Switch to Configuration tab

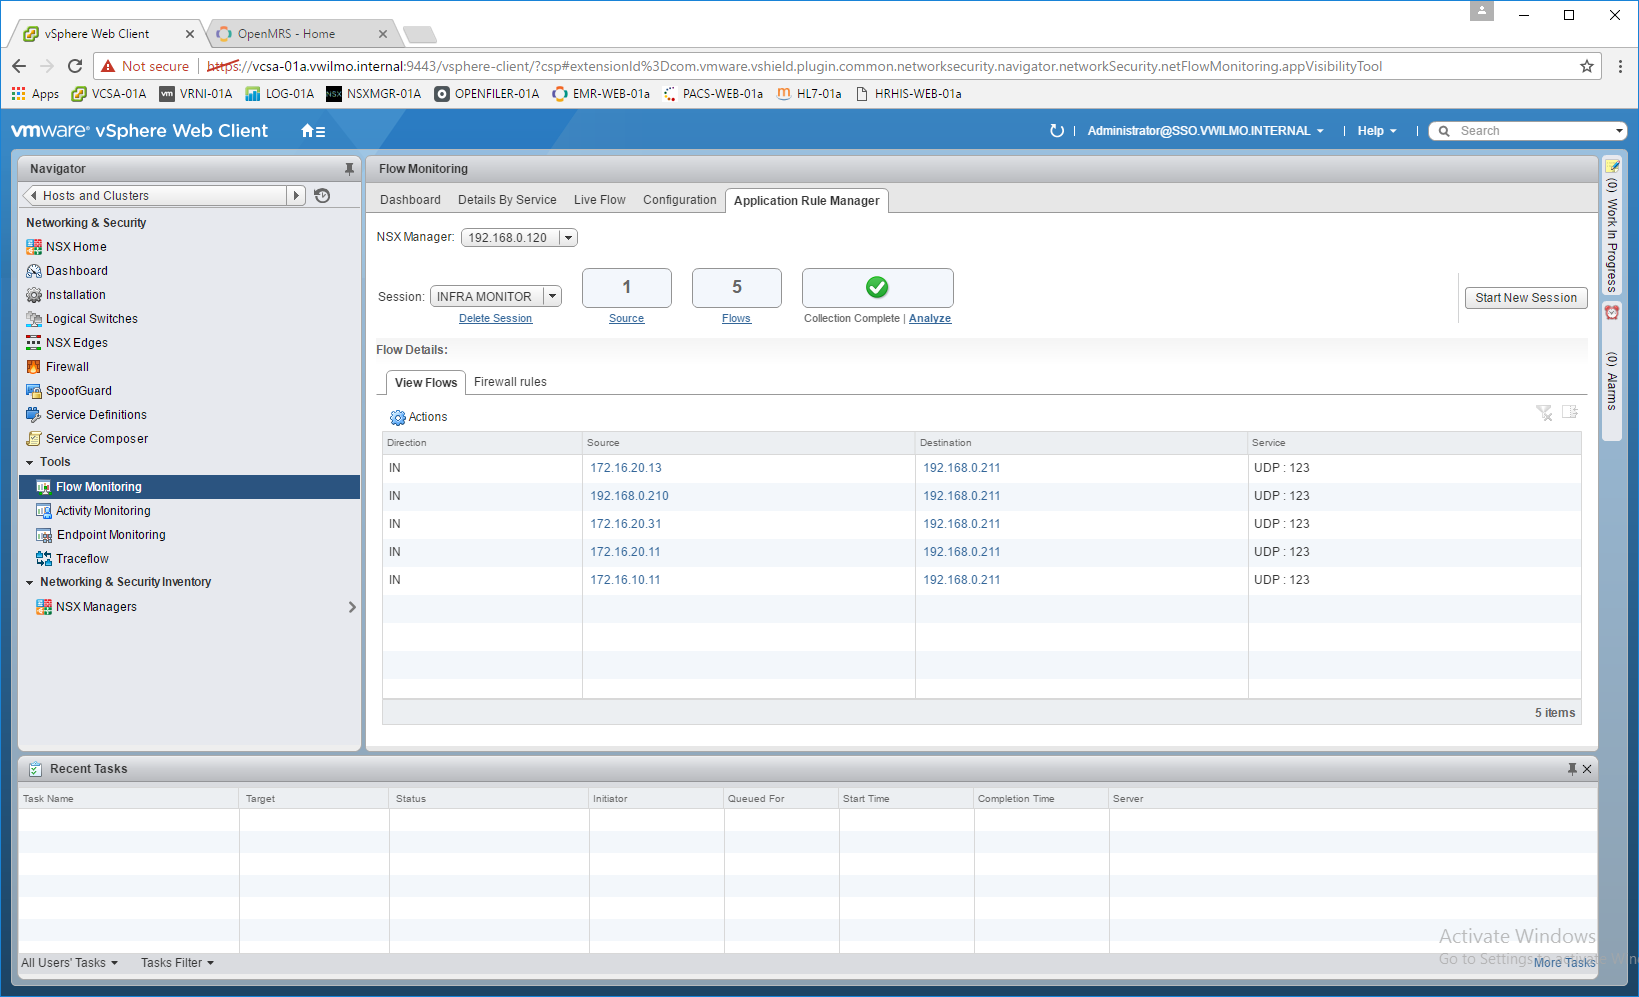pos(680,200)
